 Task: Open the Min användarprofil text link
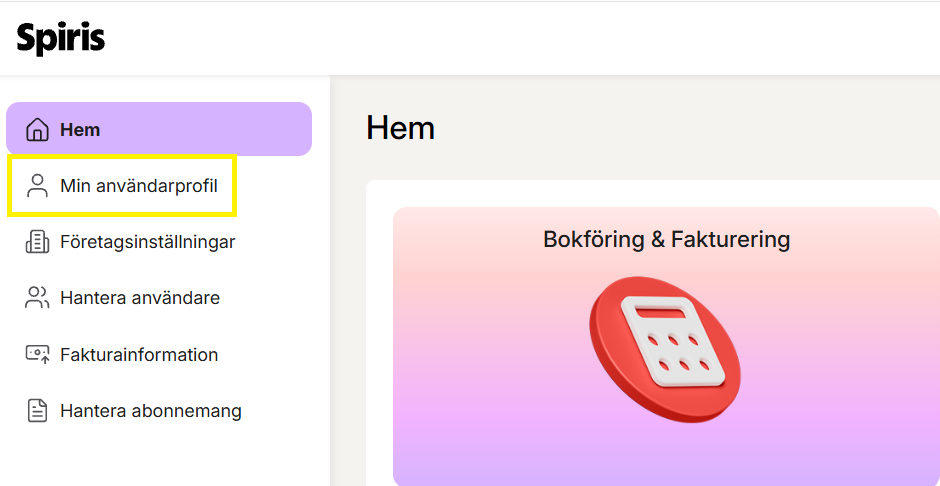point(138,186)
